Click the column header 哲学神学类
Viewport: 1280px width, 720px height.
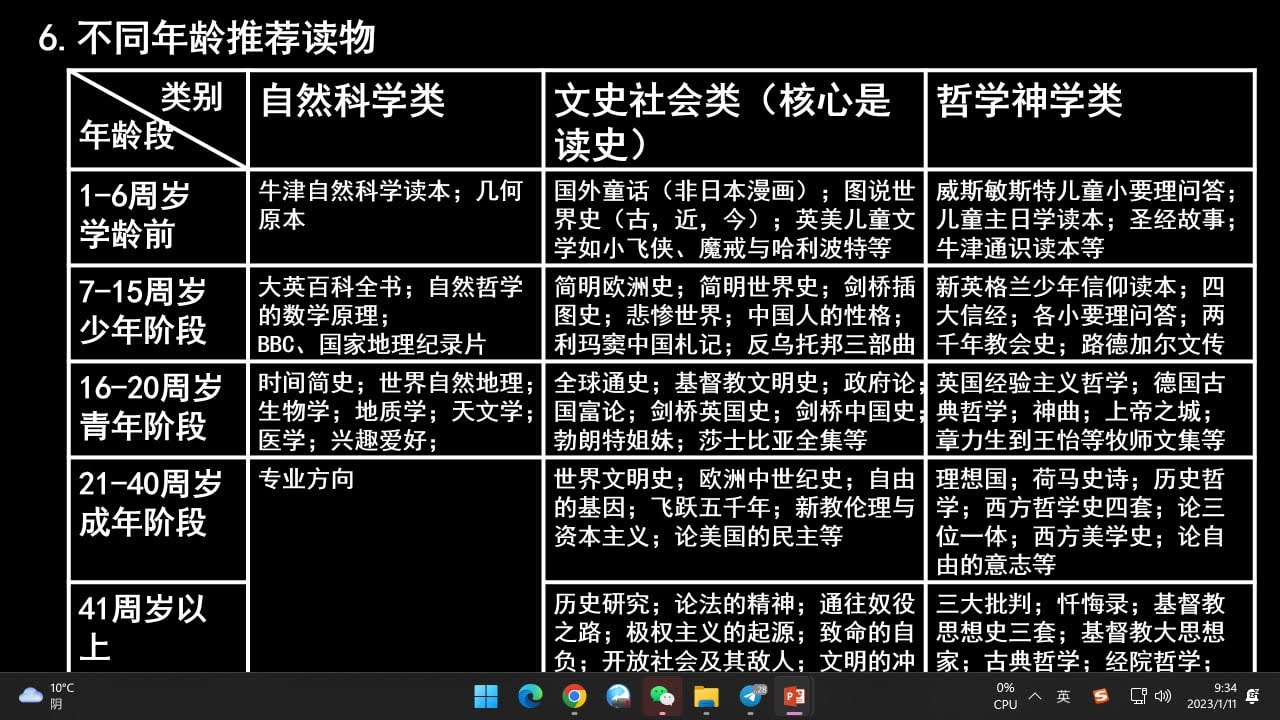1090,119
